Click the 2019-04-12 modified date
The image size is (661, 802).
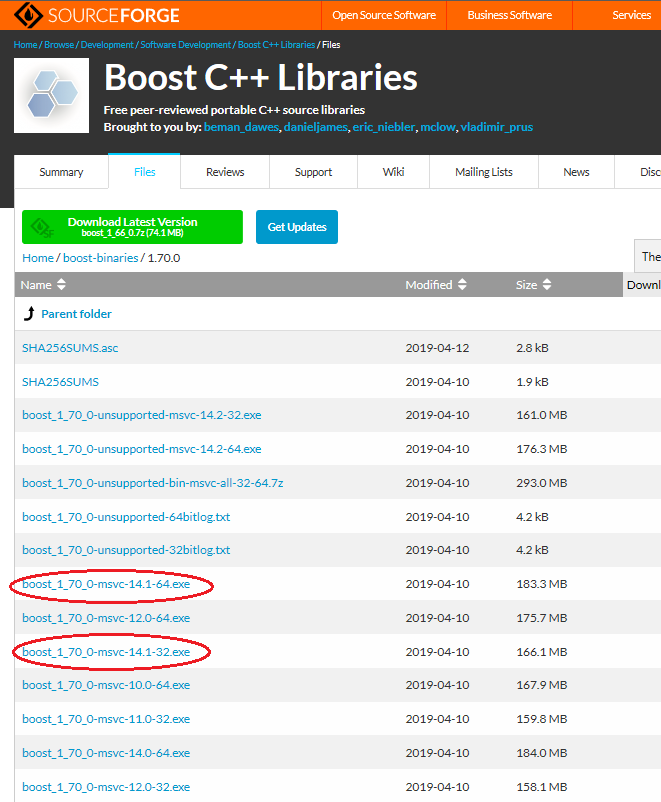tap(437, 348)
